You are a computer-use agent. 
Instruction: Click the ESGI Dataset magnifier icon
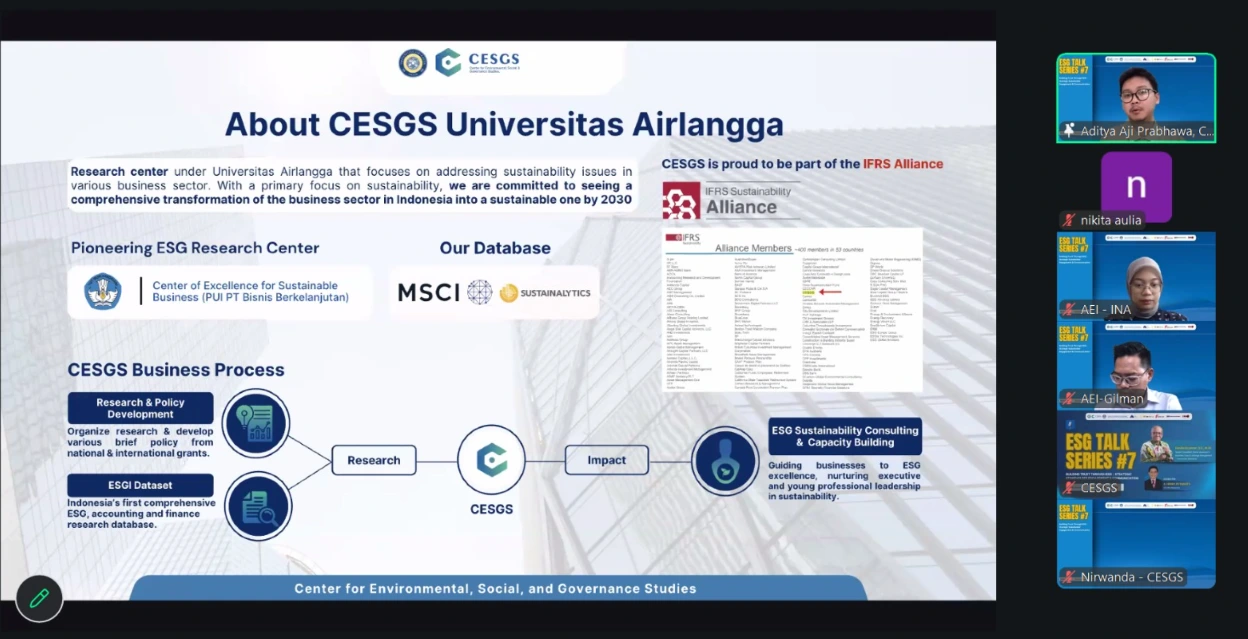pyautogui.click(x=257, y=507)
